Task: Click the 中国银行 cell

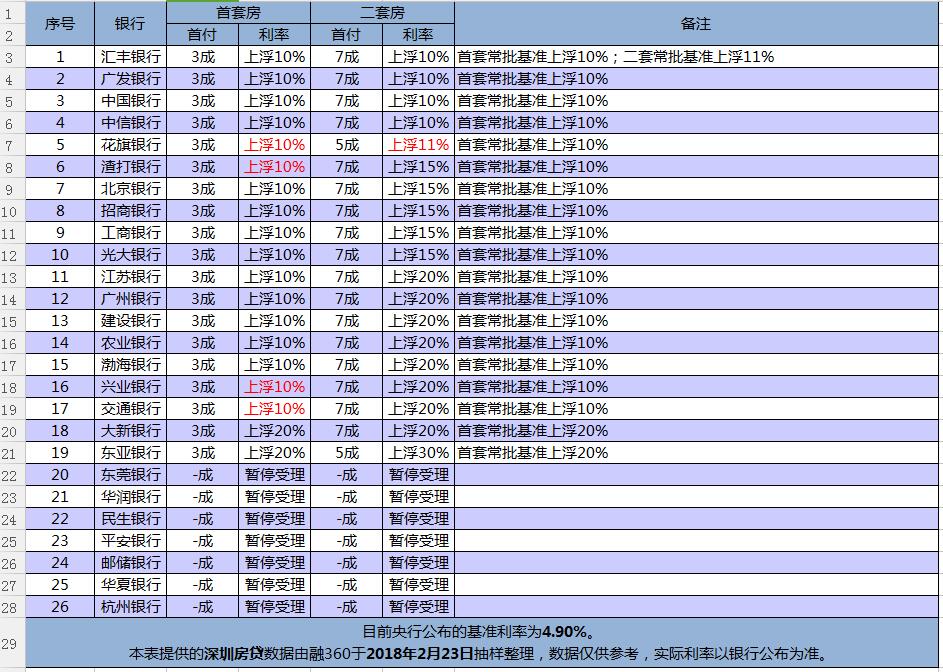Action: pos(130,101)
